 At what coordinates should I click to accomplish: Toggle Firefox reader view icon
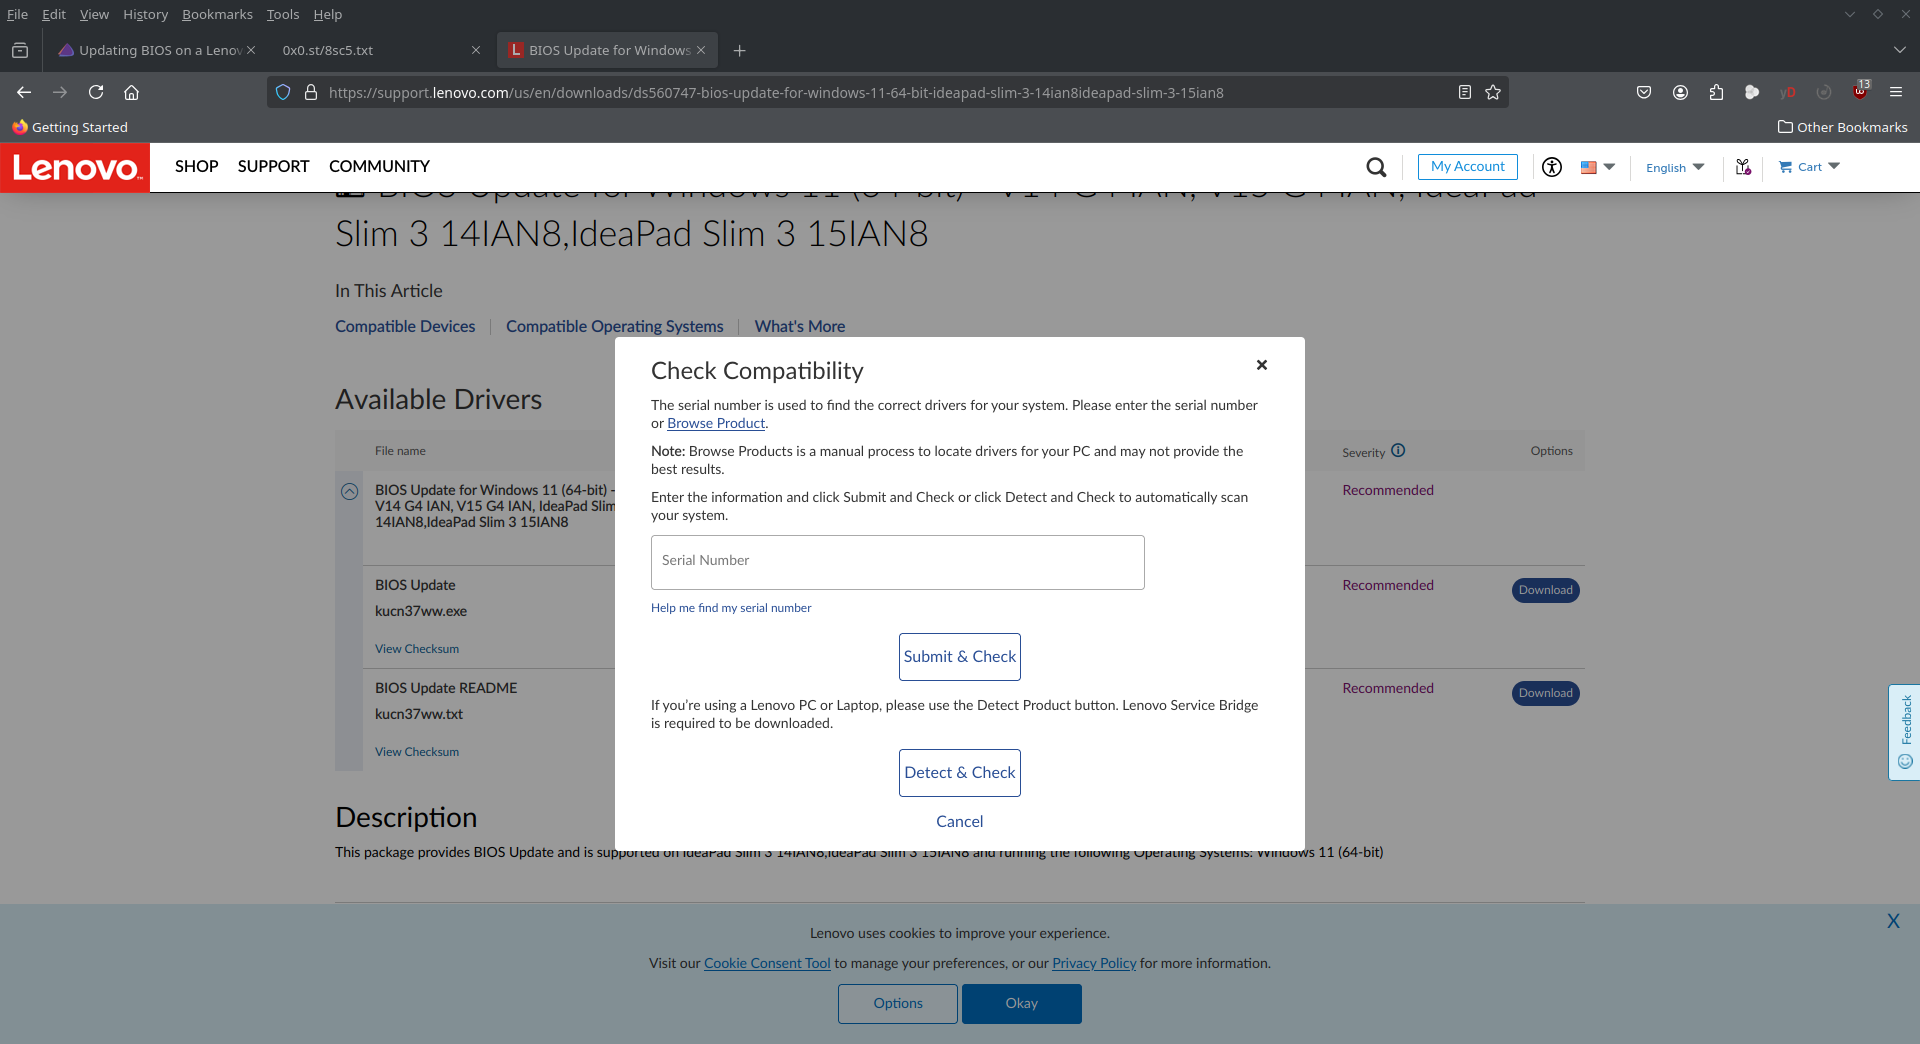(1464, 92)
